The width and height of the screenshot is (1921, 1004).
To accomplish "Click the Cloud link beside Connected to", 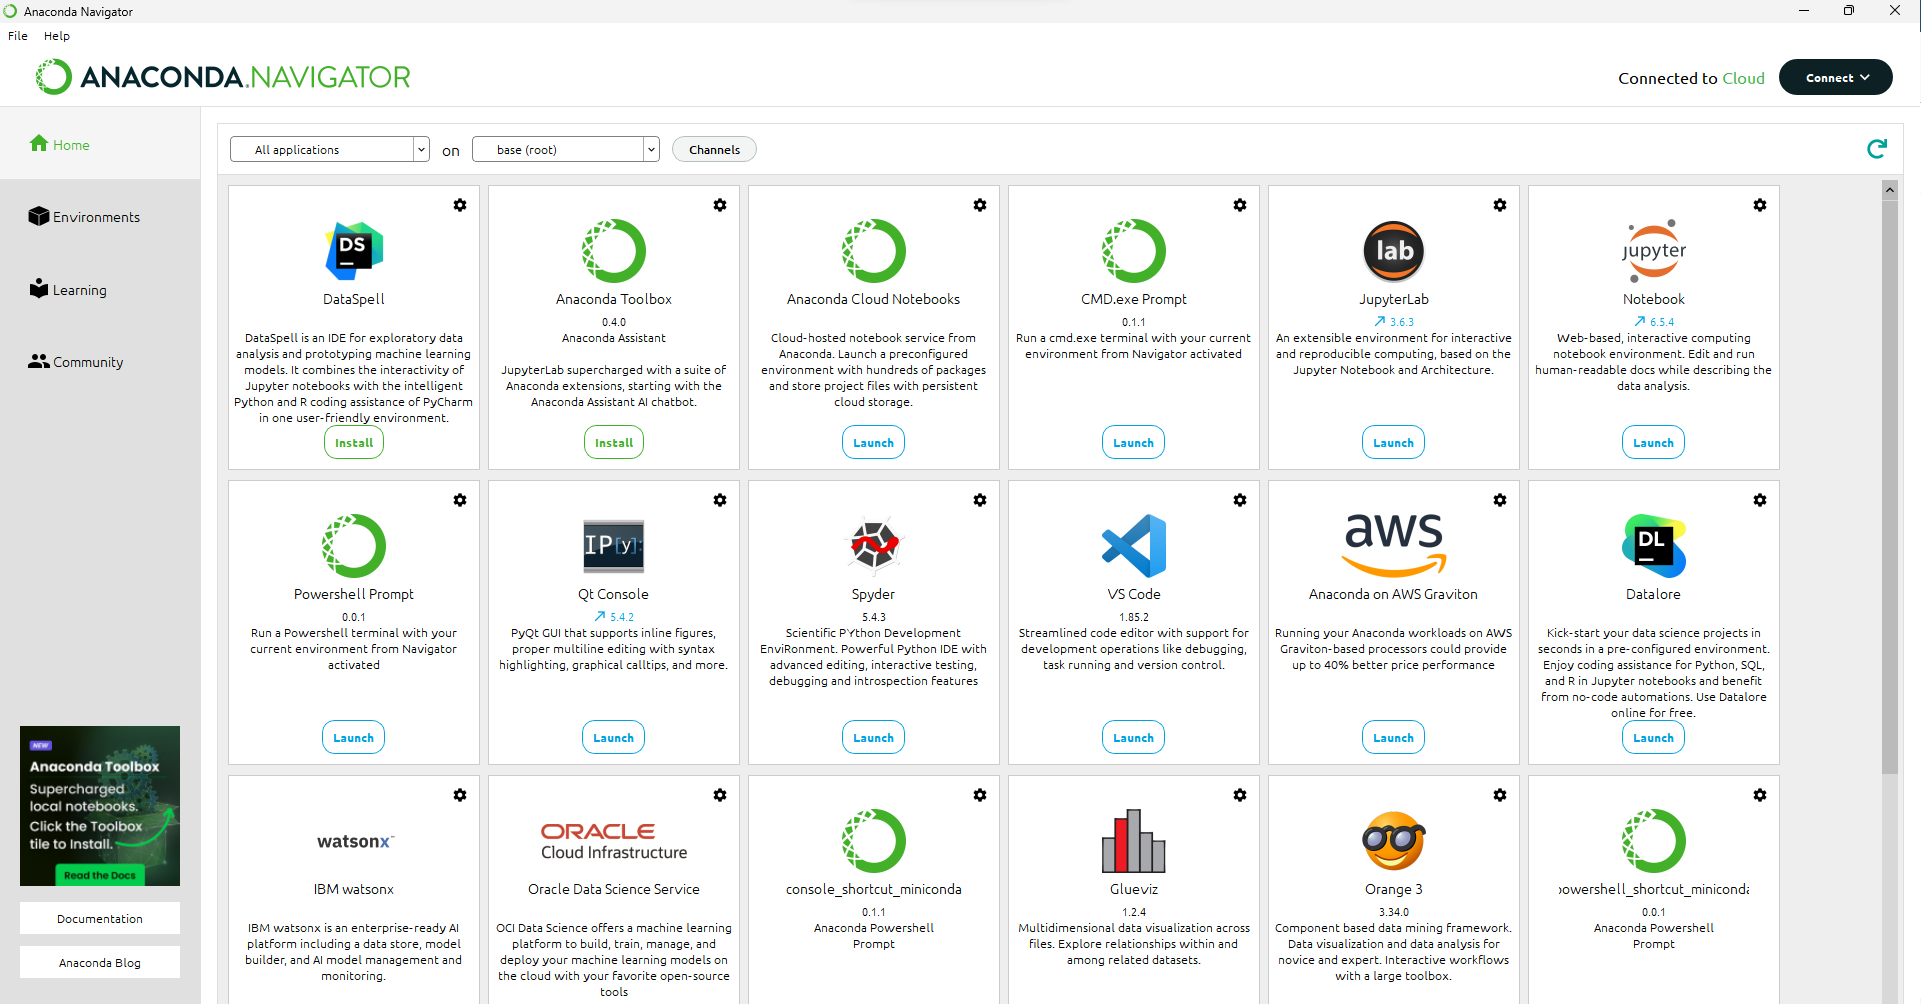I will (1743, 78).
